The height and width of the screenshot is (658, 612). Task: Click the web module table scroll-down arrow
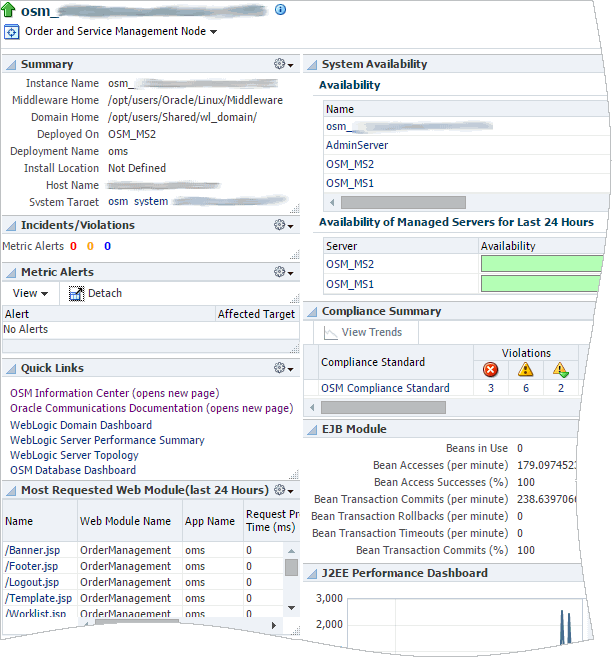tap(291, 608)
